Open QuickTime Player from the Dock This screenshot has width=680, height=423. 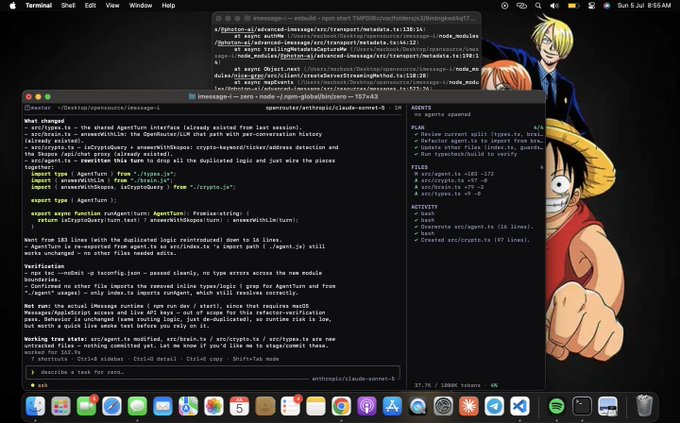(418, 406)
